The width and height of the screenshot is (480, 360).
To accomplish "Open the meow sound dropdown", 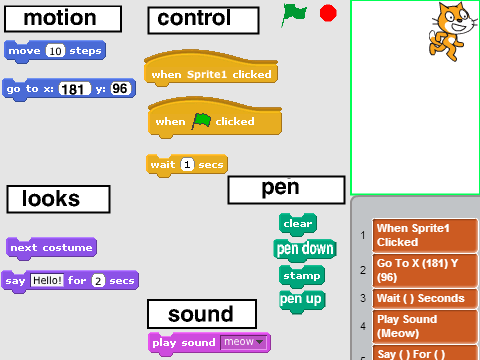I will pos(244,342).
